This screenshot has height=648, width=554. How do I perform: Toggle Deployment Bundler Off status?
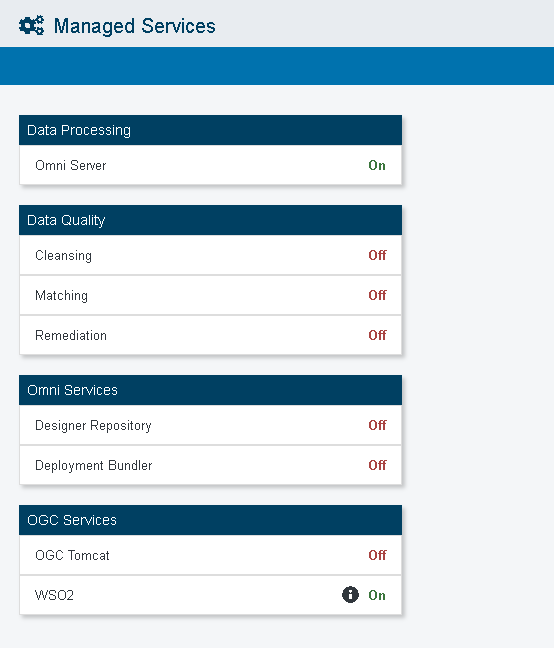pos(377,465)
